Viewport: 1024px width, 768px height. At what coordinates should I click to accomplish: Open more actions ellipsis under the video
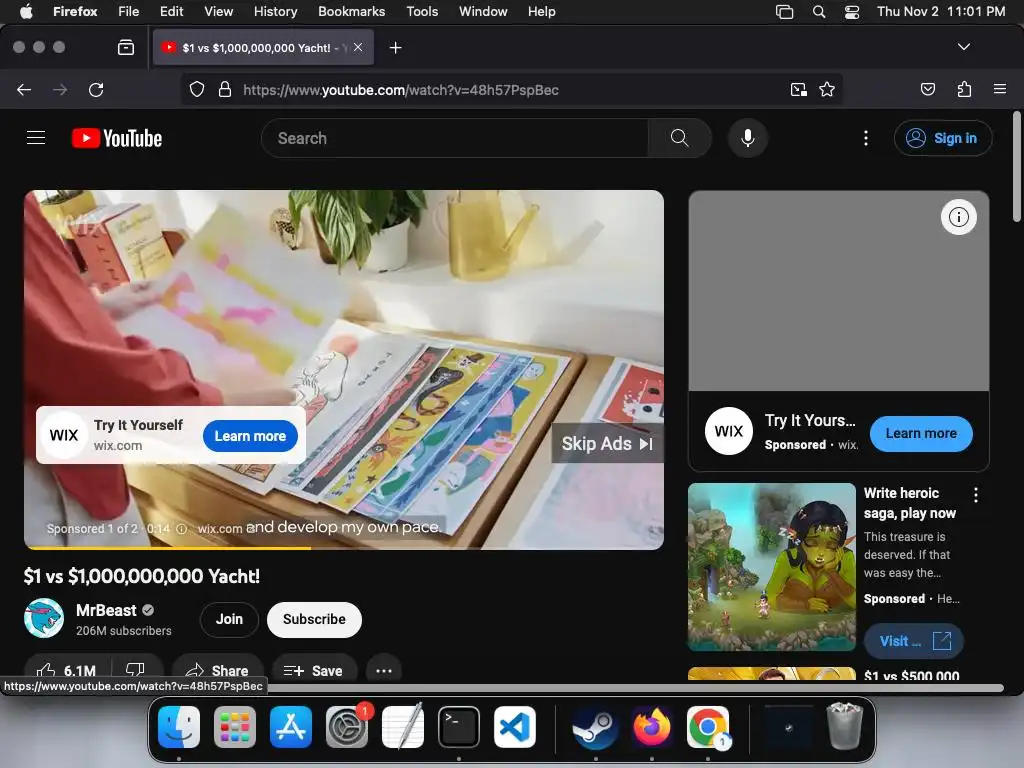384,671
